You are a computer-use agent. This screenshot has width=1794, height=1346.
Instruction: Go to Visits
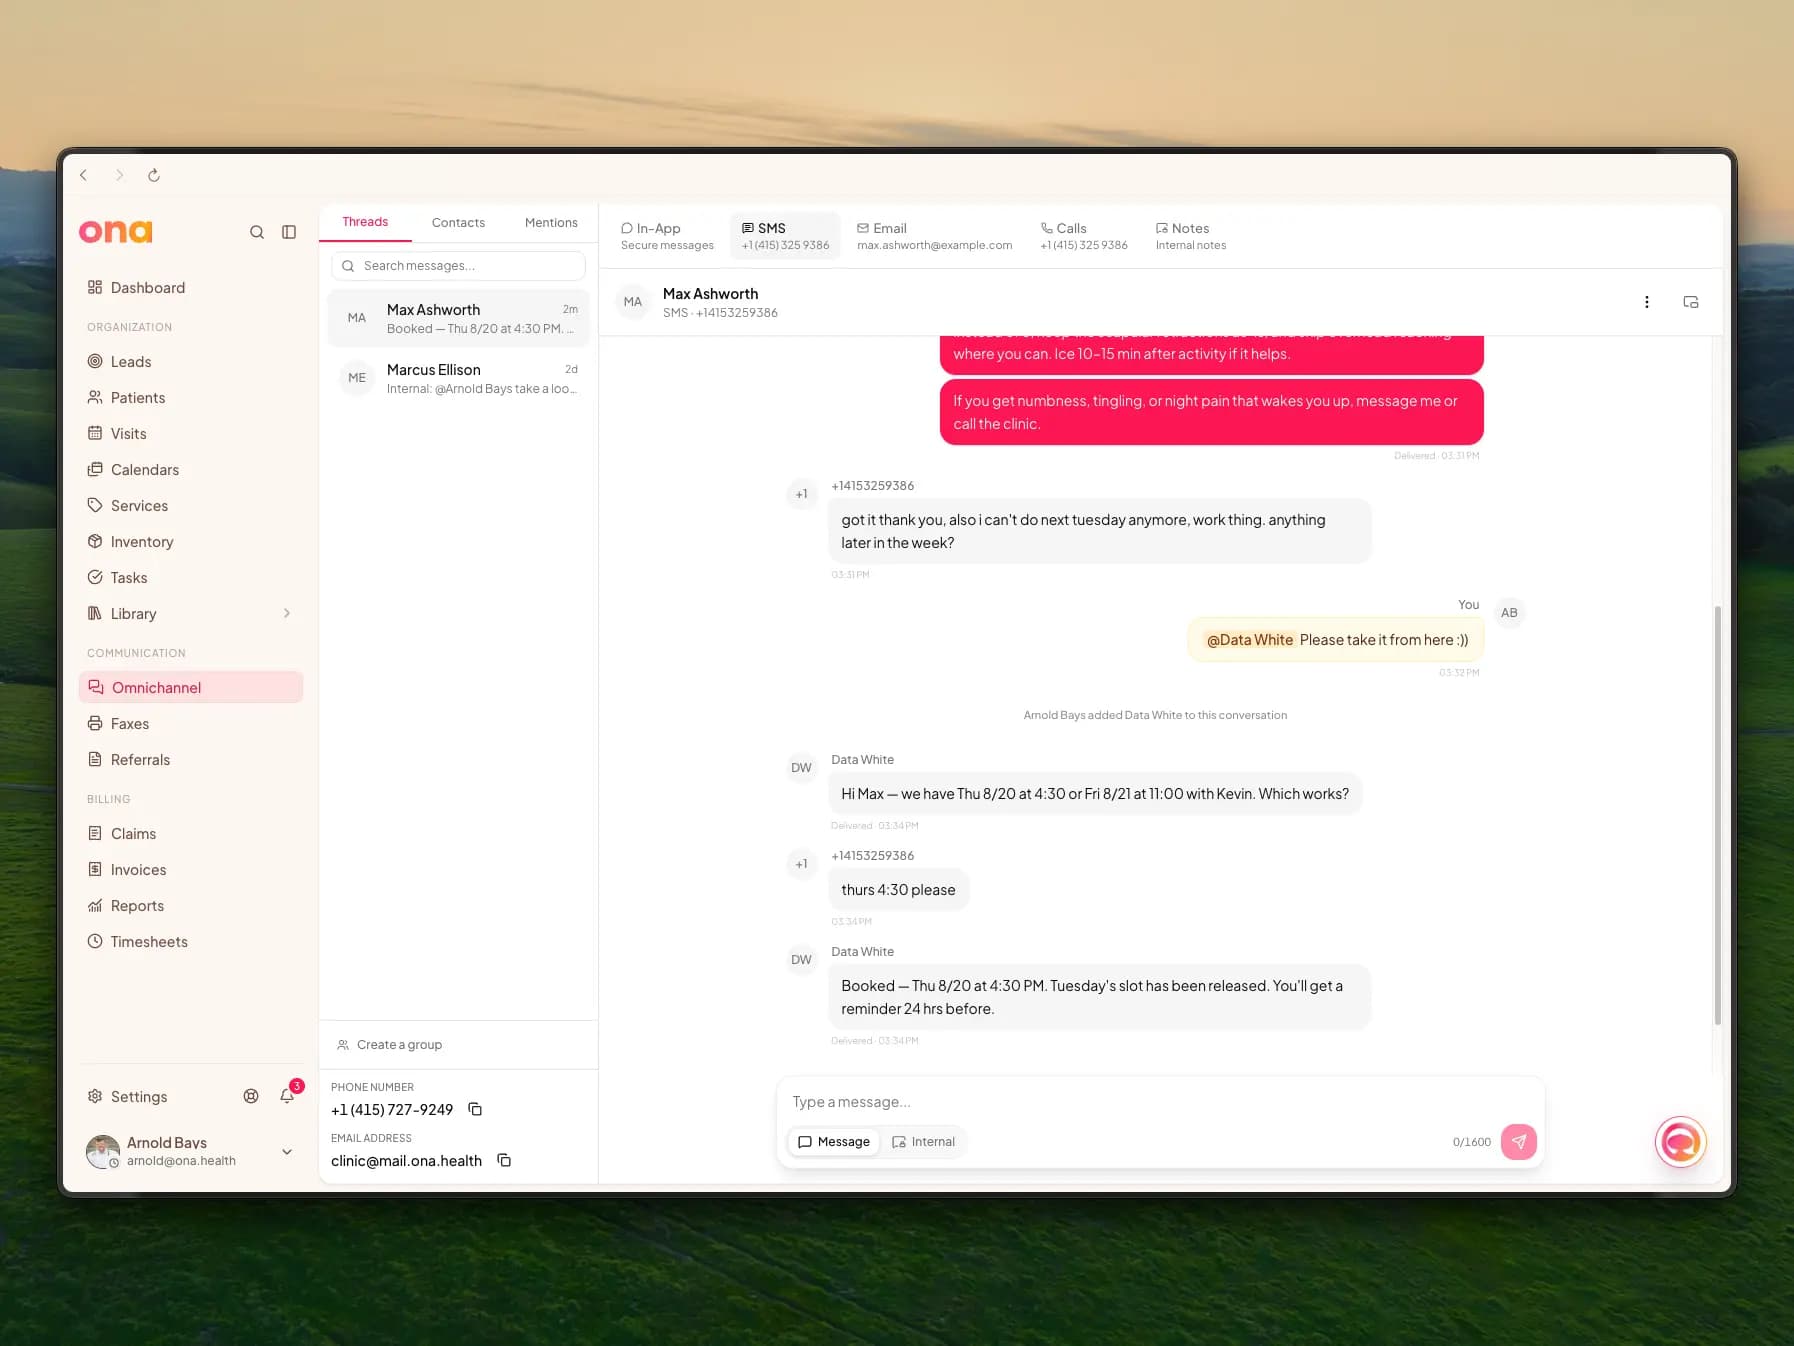pos(190,434)
